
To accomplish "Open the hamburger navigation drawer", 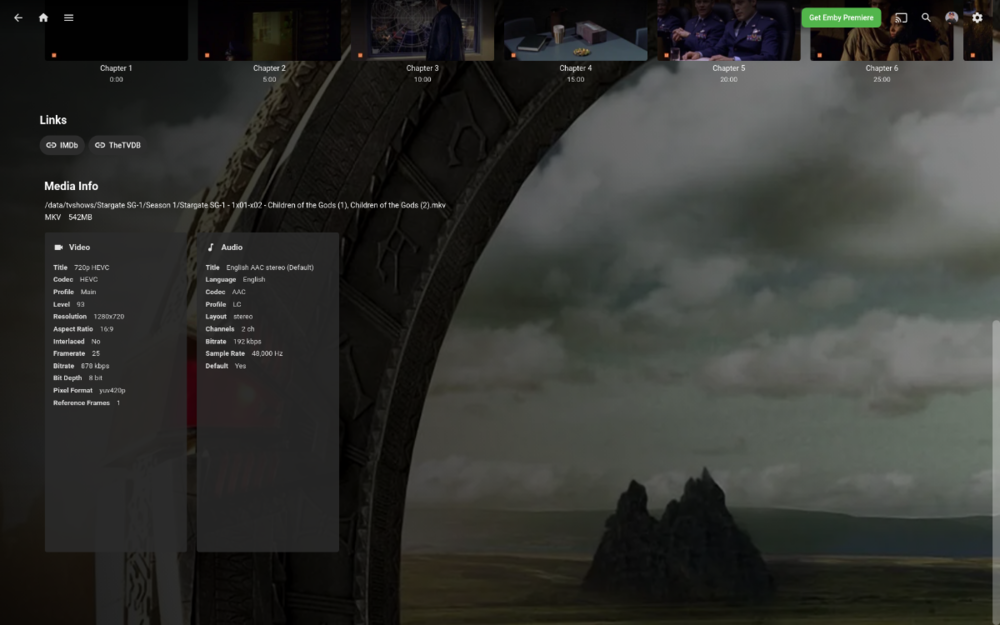I will pos(68,17).
